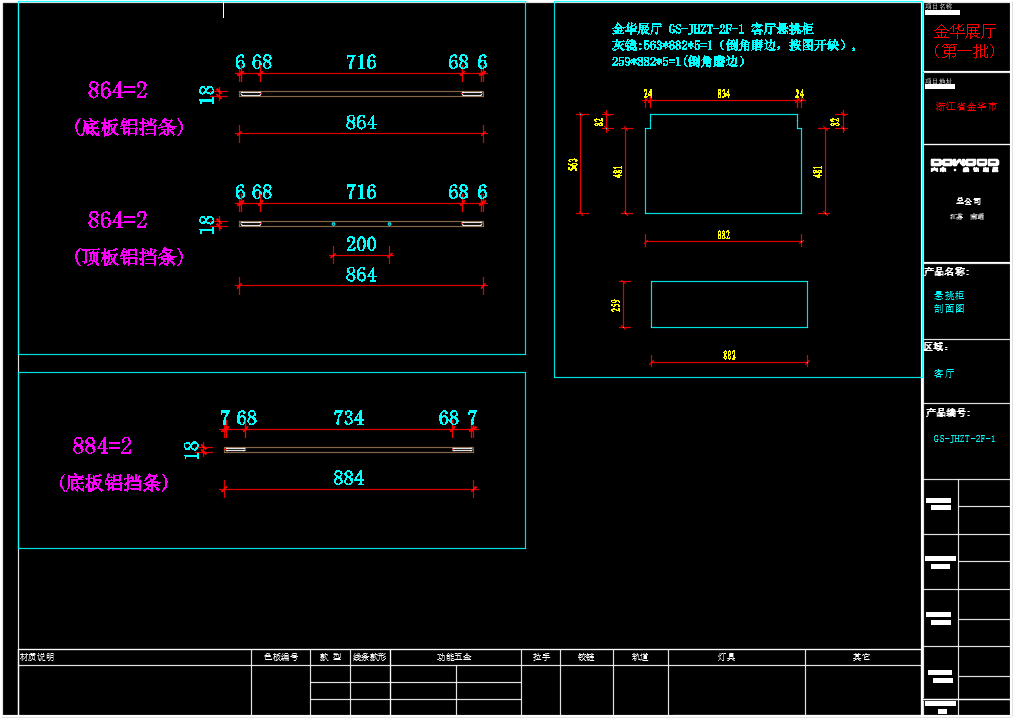Select the "总公司" text under the logo
Viewport: 1013px width, 718px height.
pos(968,201)
